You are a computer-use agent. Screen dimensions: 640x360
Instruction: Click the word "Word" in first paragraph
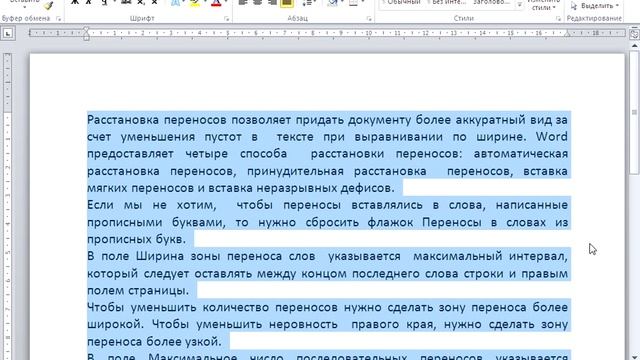pos(551,136)
